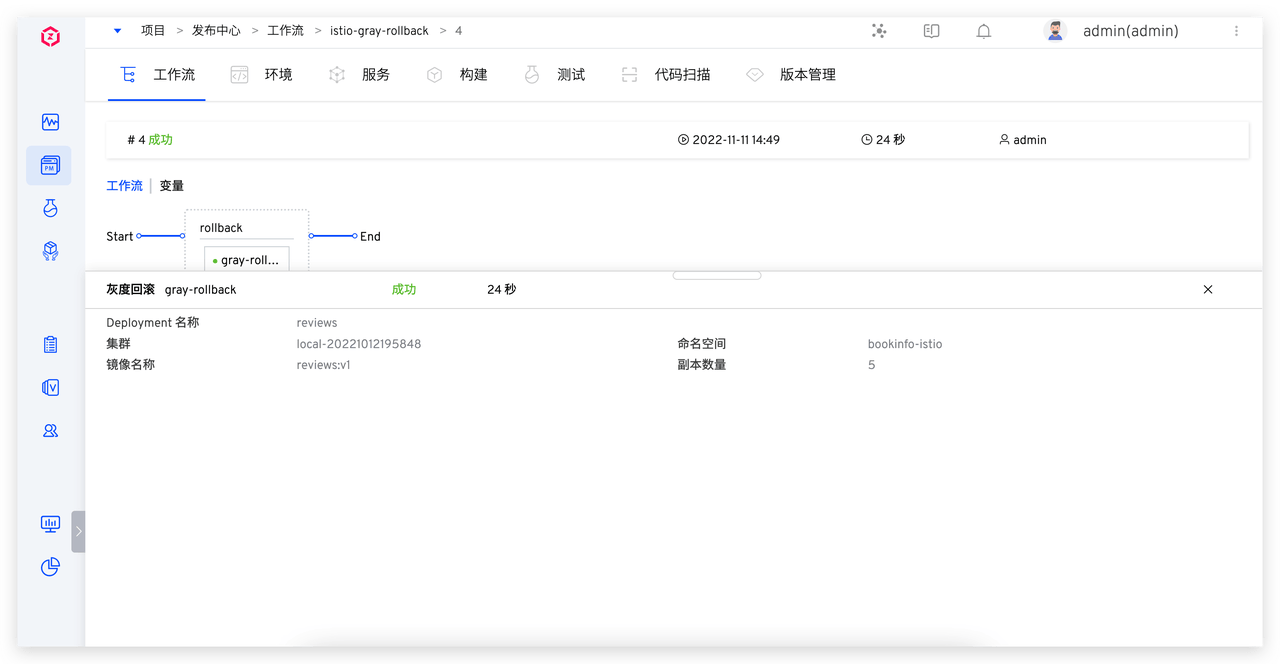
Task: Click the istio-gray-rollback breadcrumb link
Action: click(379, 31)
